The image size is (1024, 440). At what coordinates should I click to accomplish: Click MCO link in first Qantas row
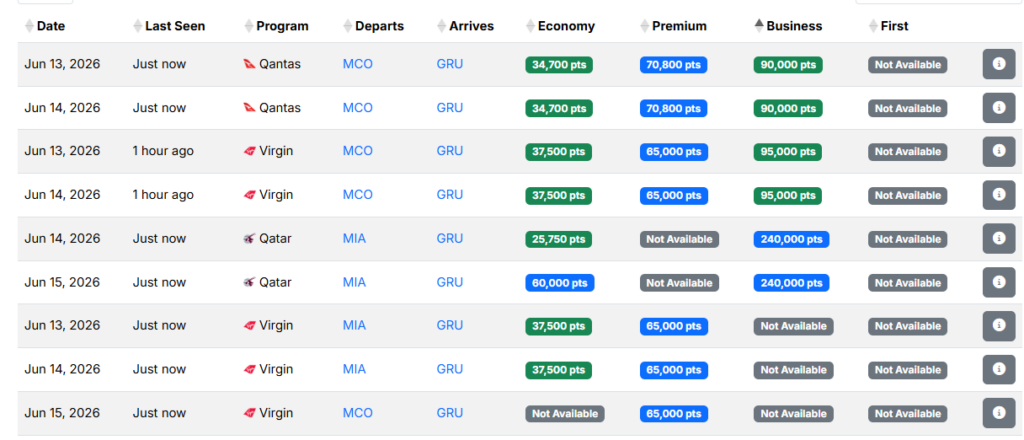point(357,64)
